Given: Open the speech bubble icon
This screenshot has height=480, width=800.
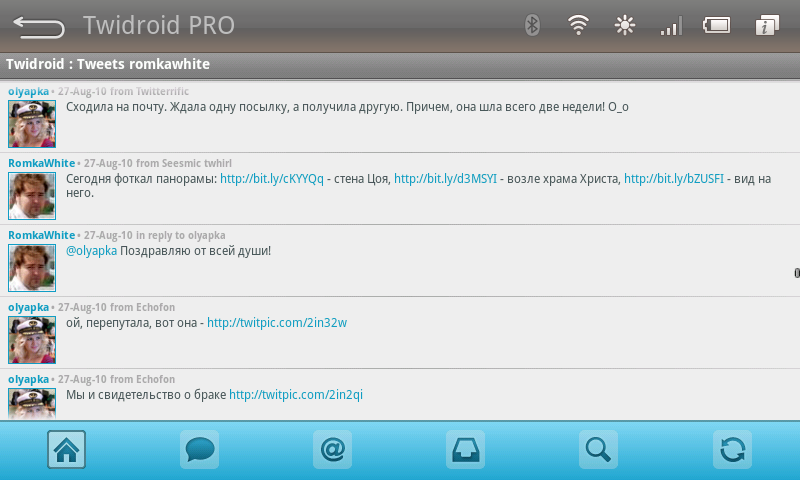Looking at the screenshot, I should pos(199,449).
